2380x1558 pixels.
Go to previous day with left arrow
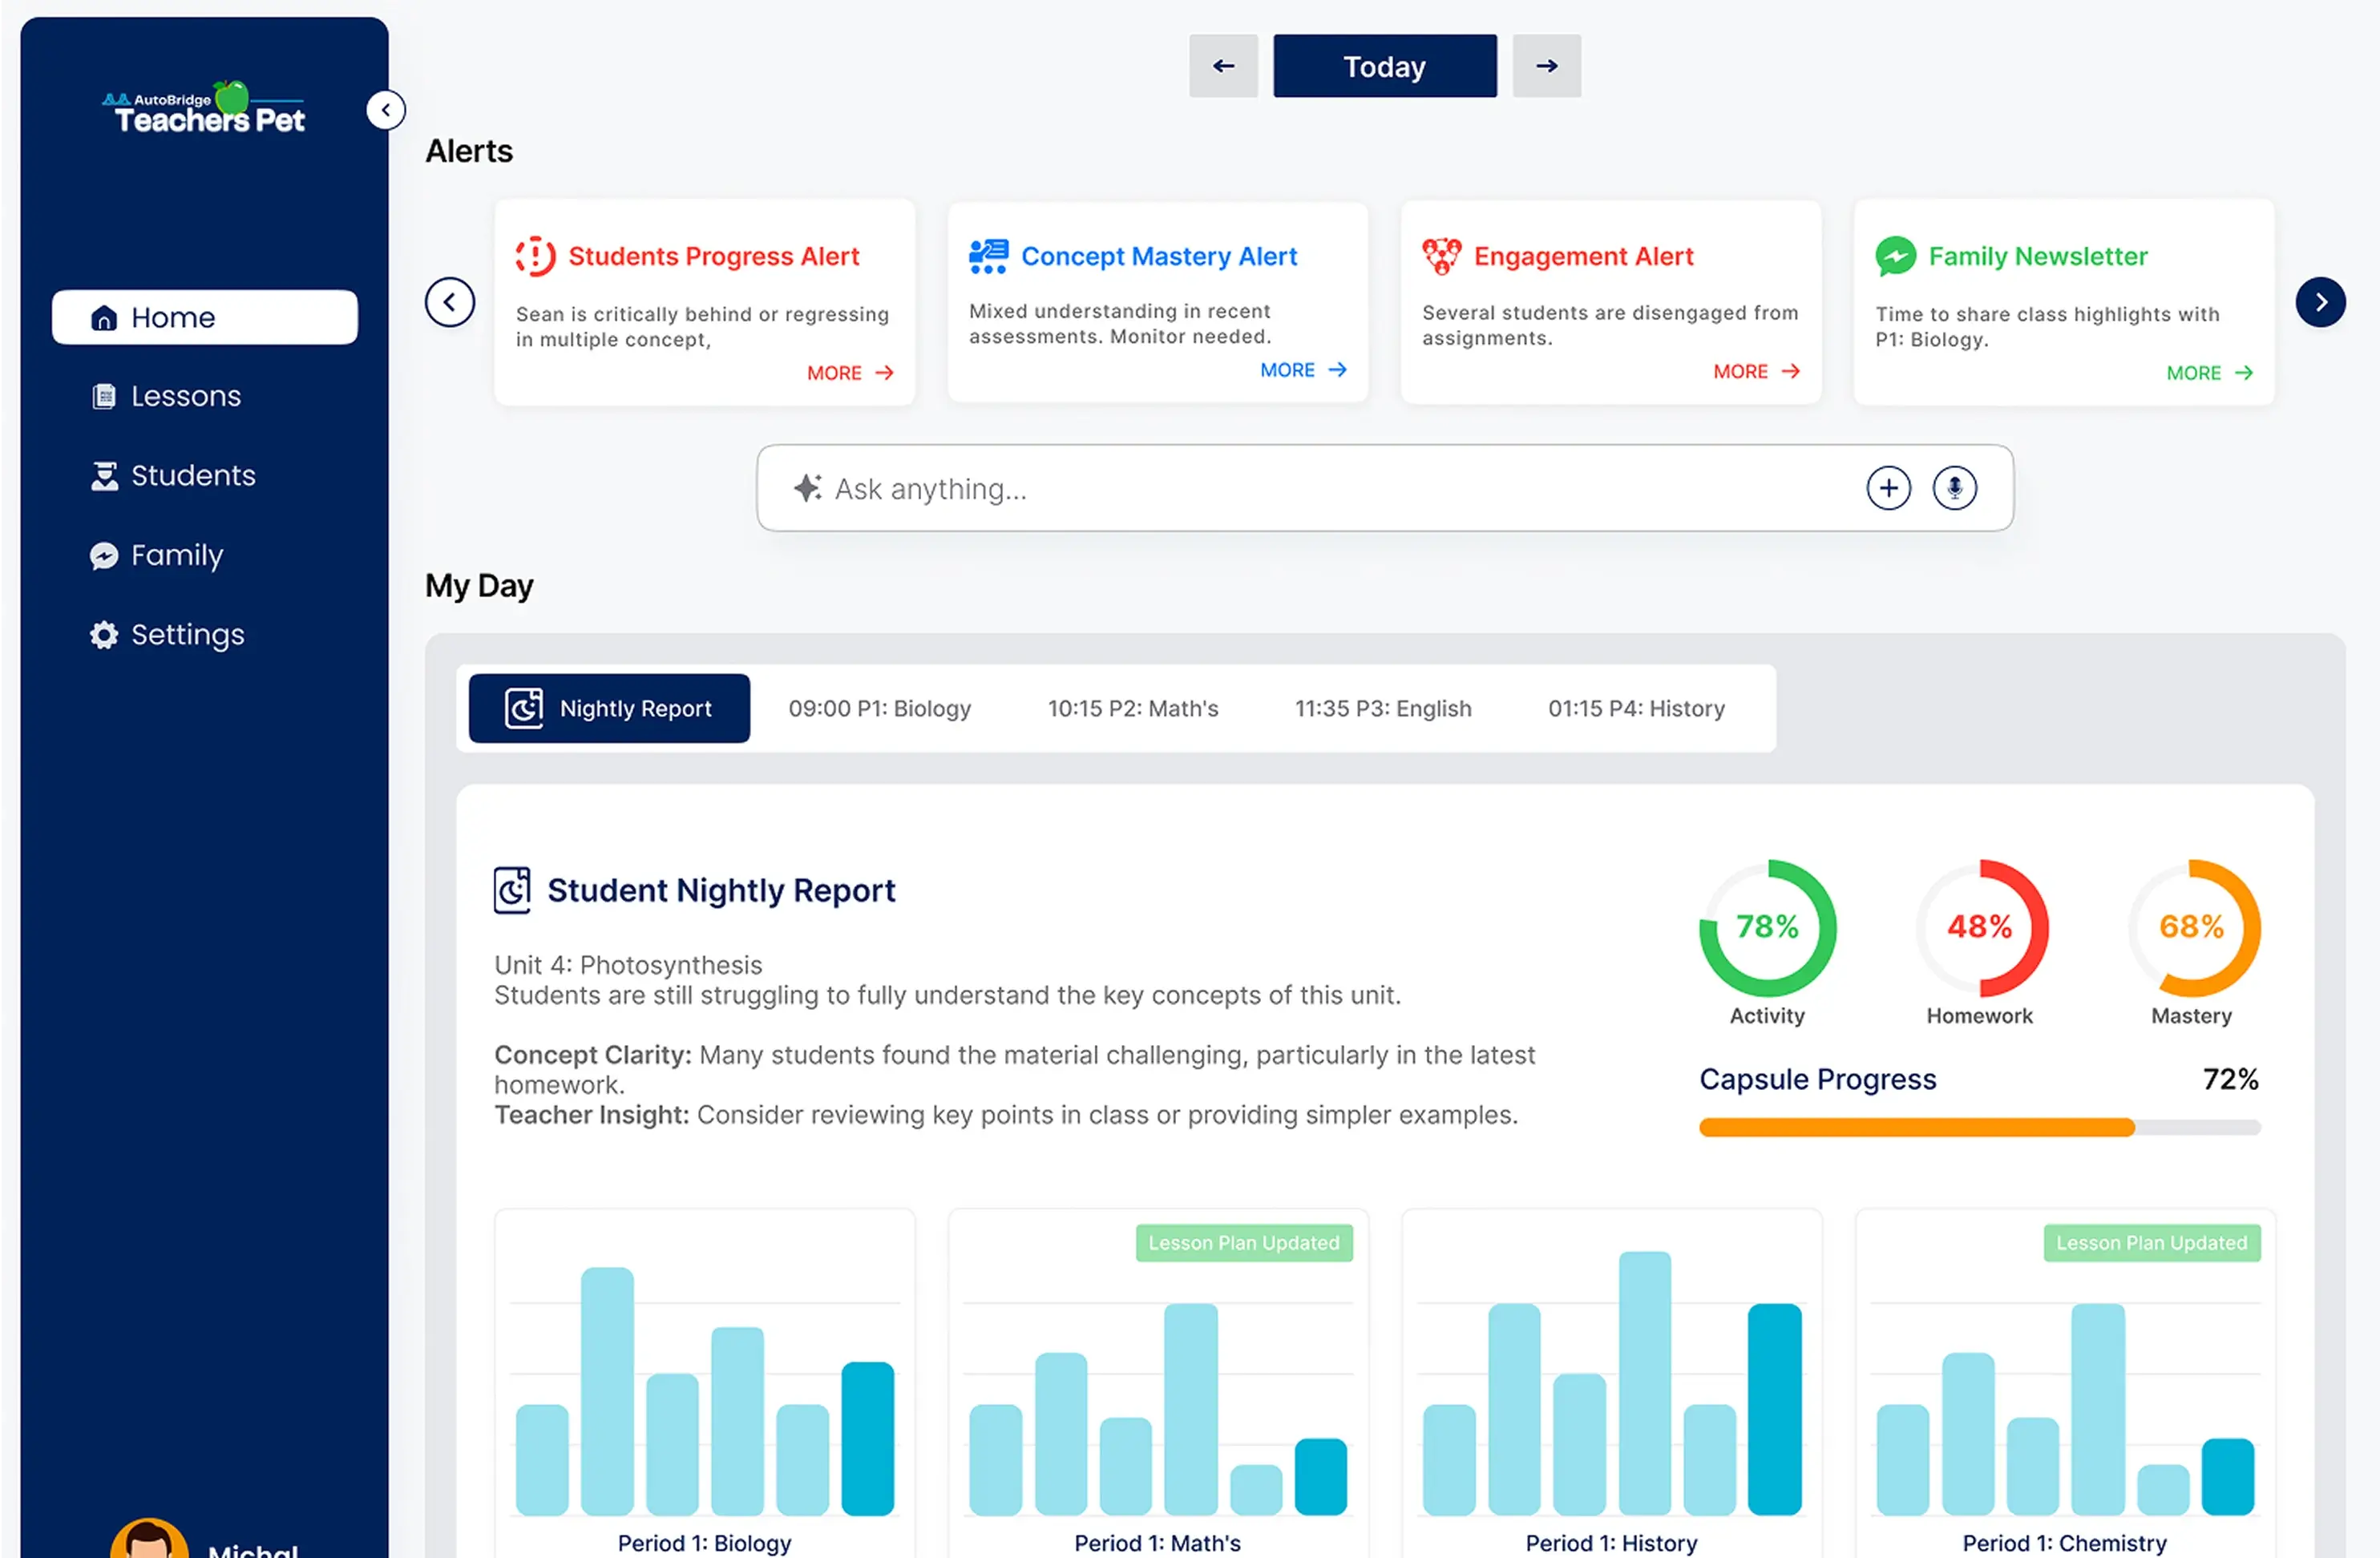pyautogui.click(x=1223, y=66)
